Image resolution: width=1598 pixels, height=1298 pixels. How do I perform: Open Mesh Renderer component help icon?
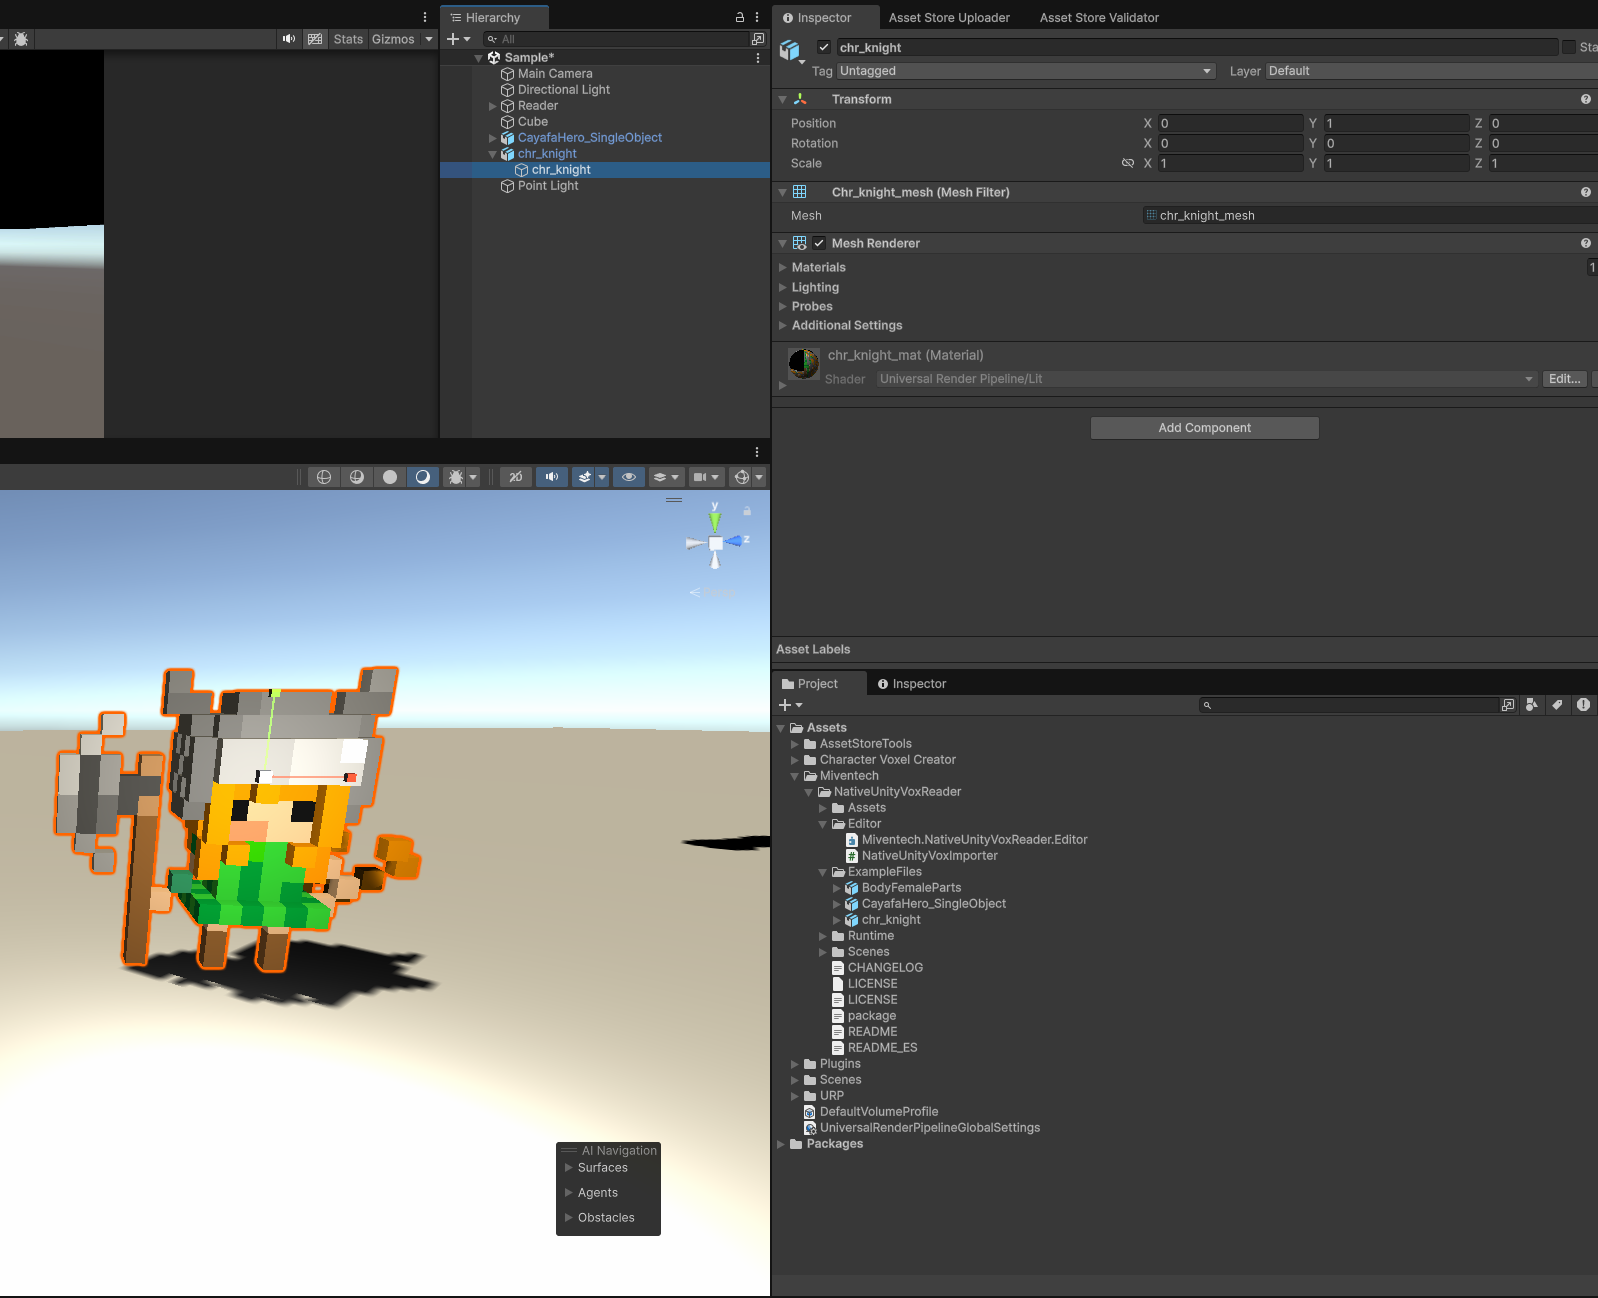pos(1586,243)
